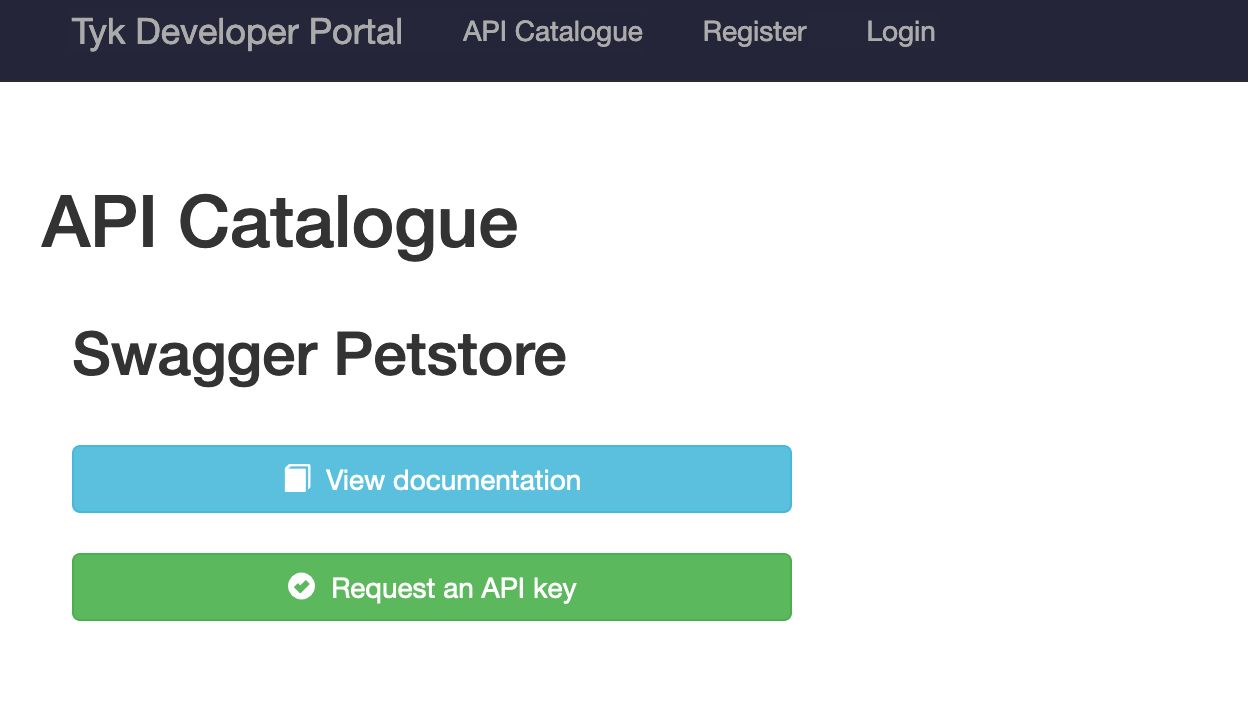
Task: Click the checkmark circle icon on the green button
Action: [x=301, y=587]
